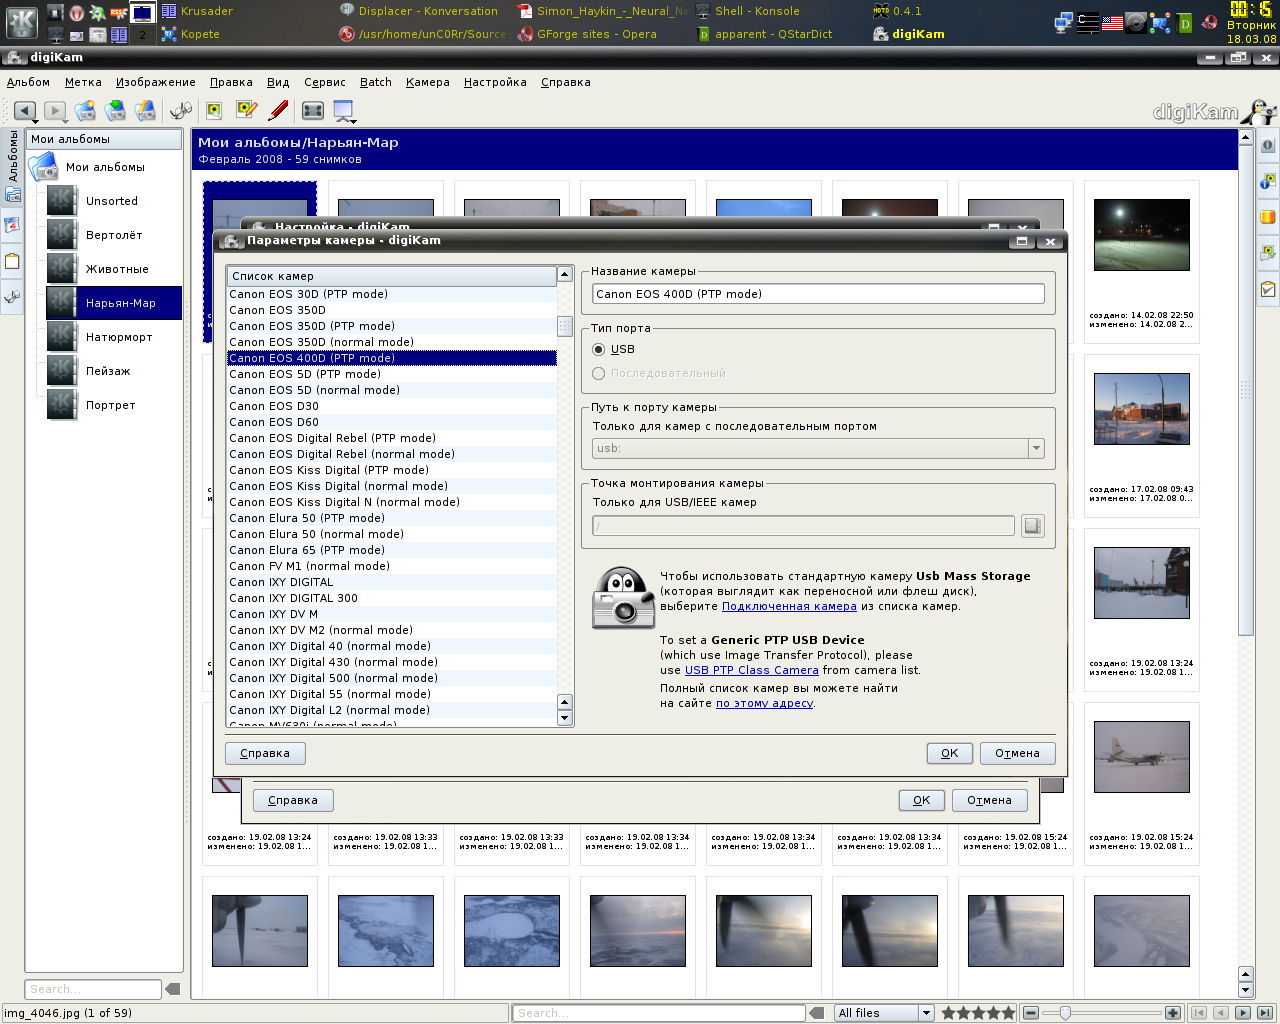Image resolution: width=1280 pixels, height=1024 pixels.
Task: Open the Colors sidebar icon on right
Action: pos(1267,216)
